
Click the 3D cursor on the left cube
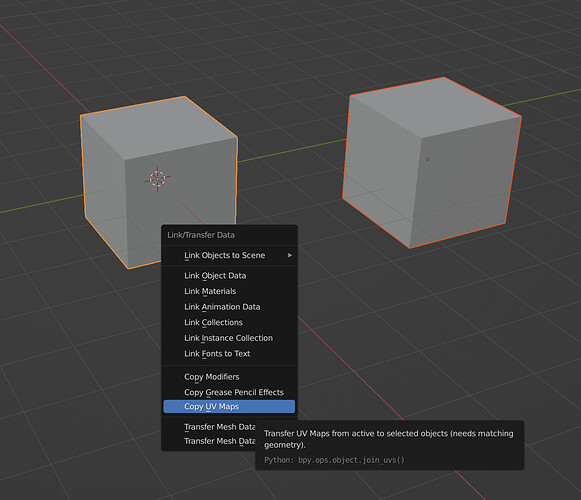point(157,179)
